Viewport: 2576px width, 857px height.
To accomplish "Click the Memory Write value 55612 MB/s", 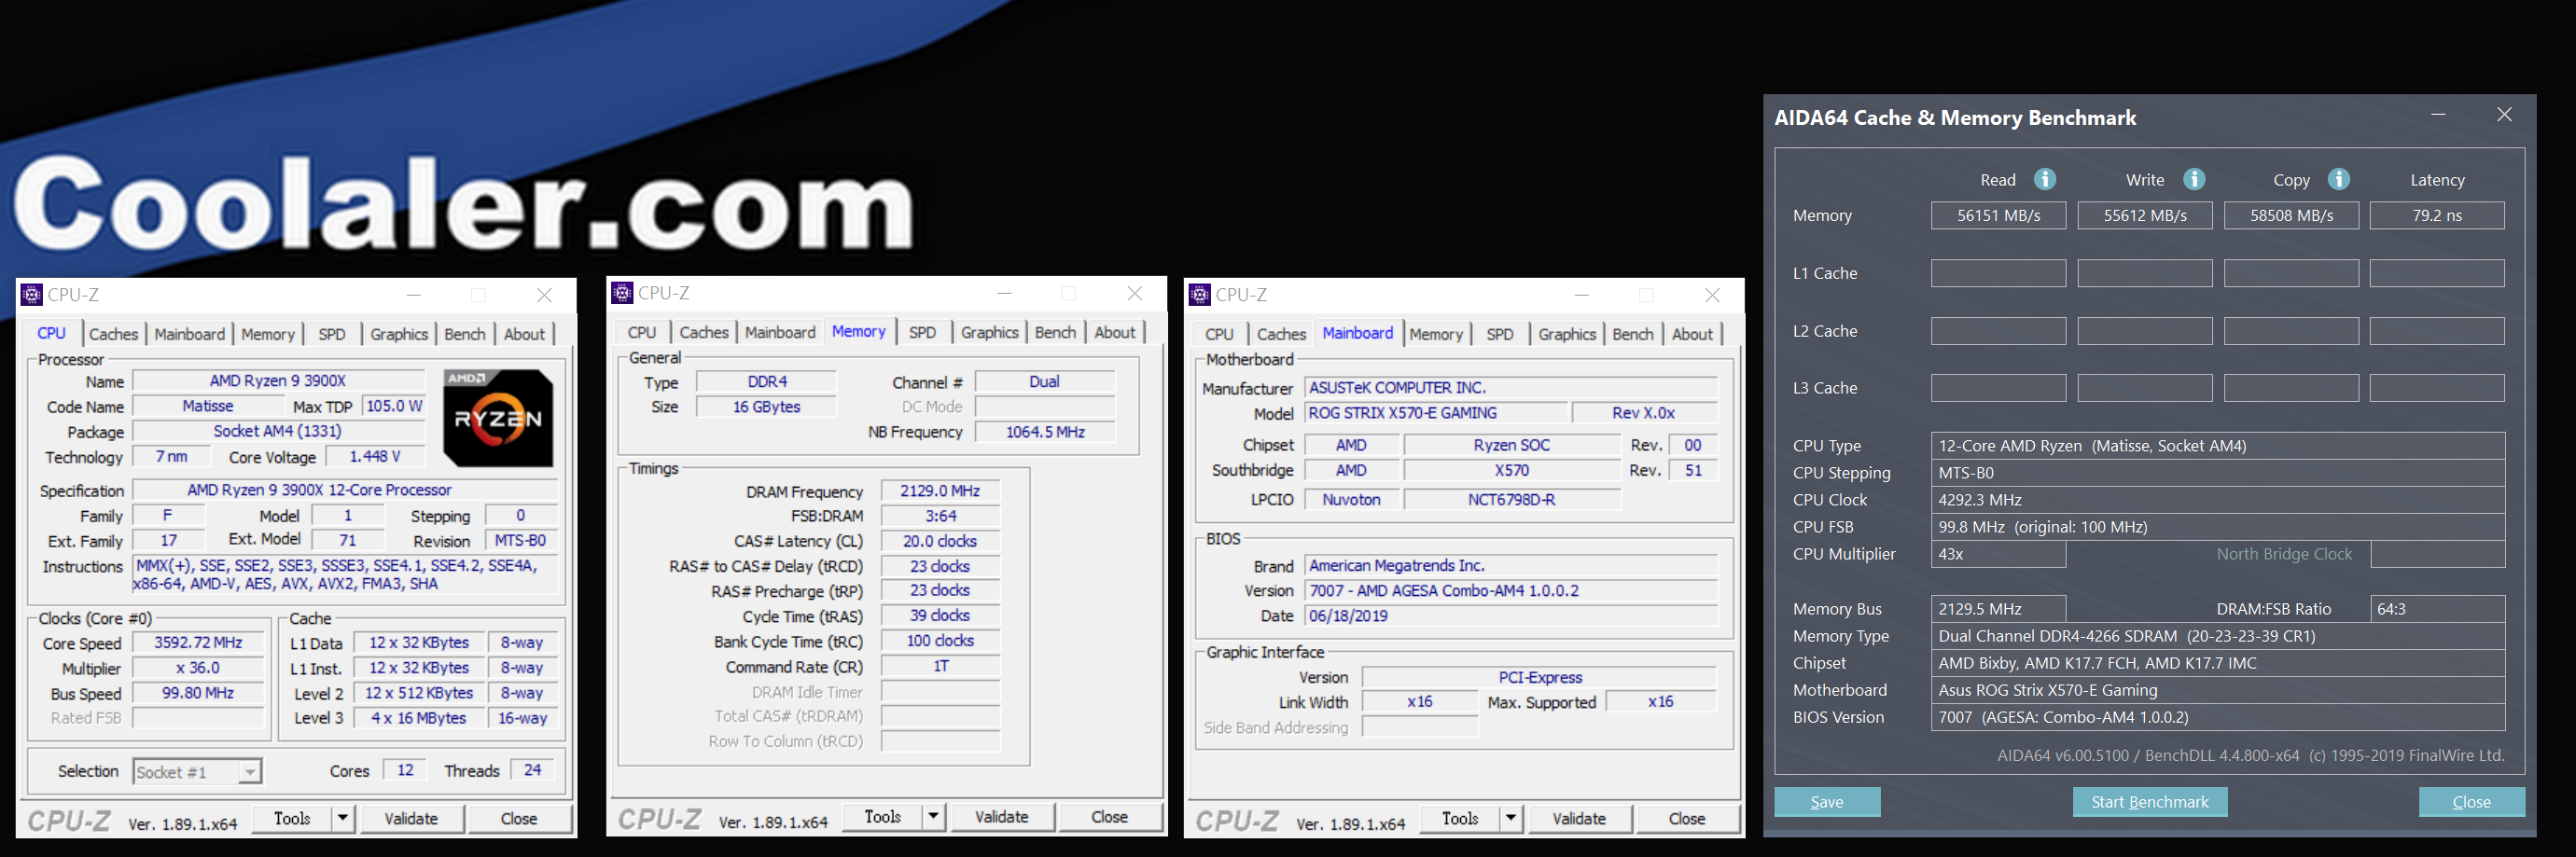I will pyautogui.click(x=2145, y=215).
